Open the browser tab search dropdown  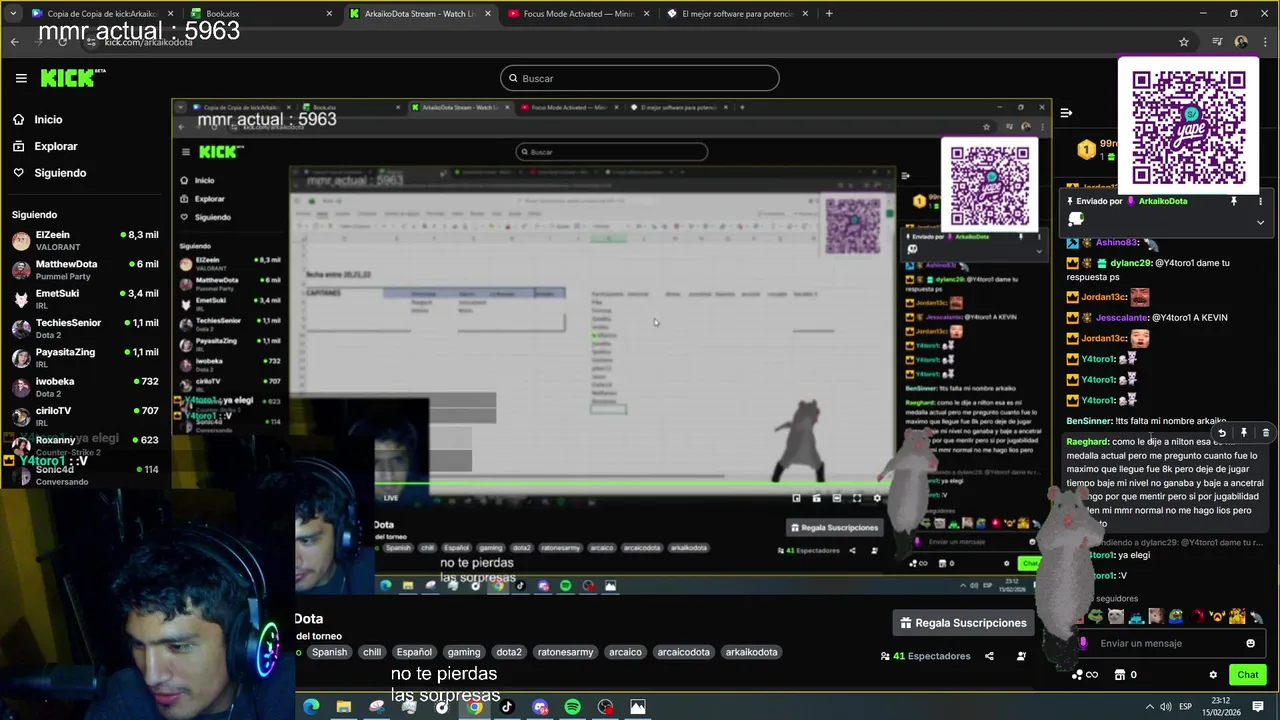[13, 14]
